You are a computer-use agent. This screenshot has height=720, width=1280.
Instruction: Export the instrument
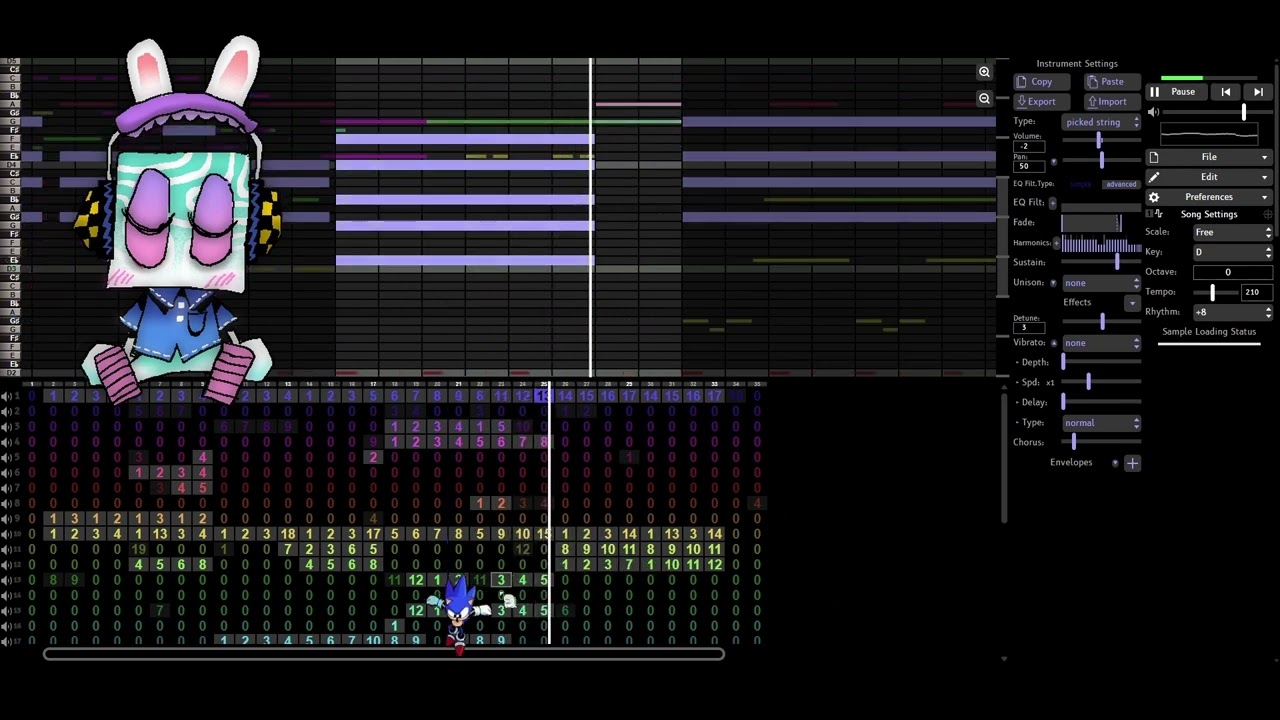(x=1041, y=101)
